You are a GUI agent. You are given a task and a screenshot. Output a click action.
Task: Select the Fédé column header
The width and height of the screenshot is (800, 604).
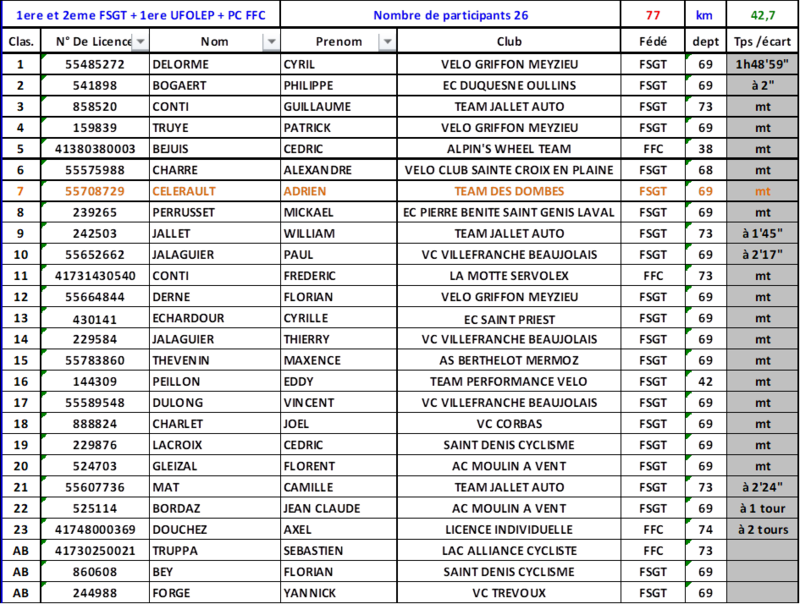(653, 41)
